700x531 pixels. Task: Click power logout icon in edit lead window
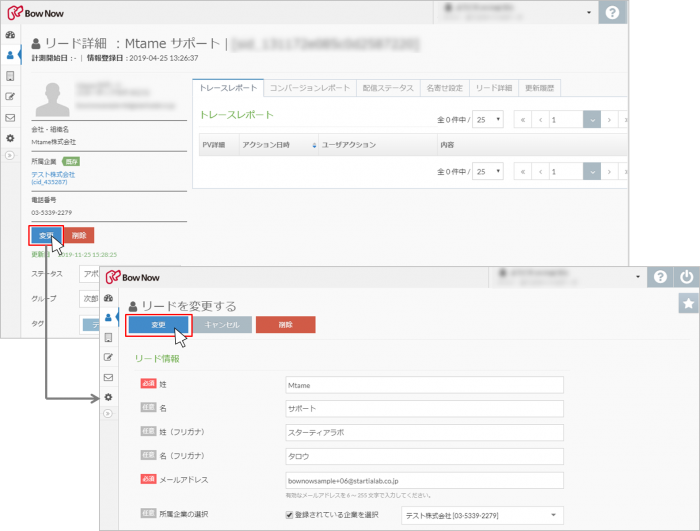(687, 277)
